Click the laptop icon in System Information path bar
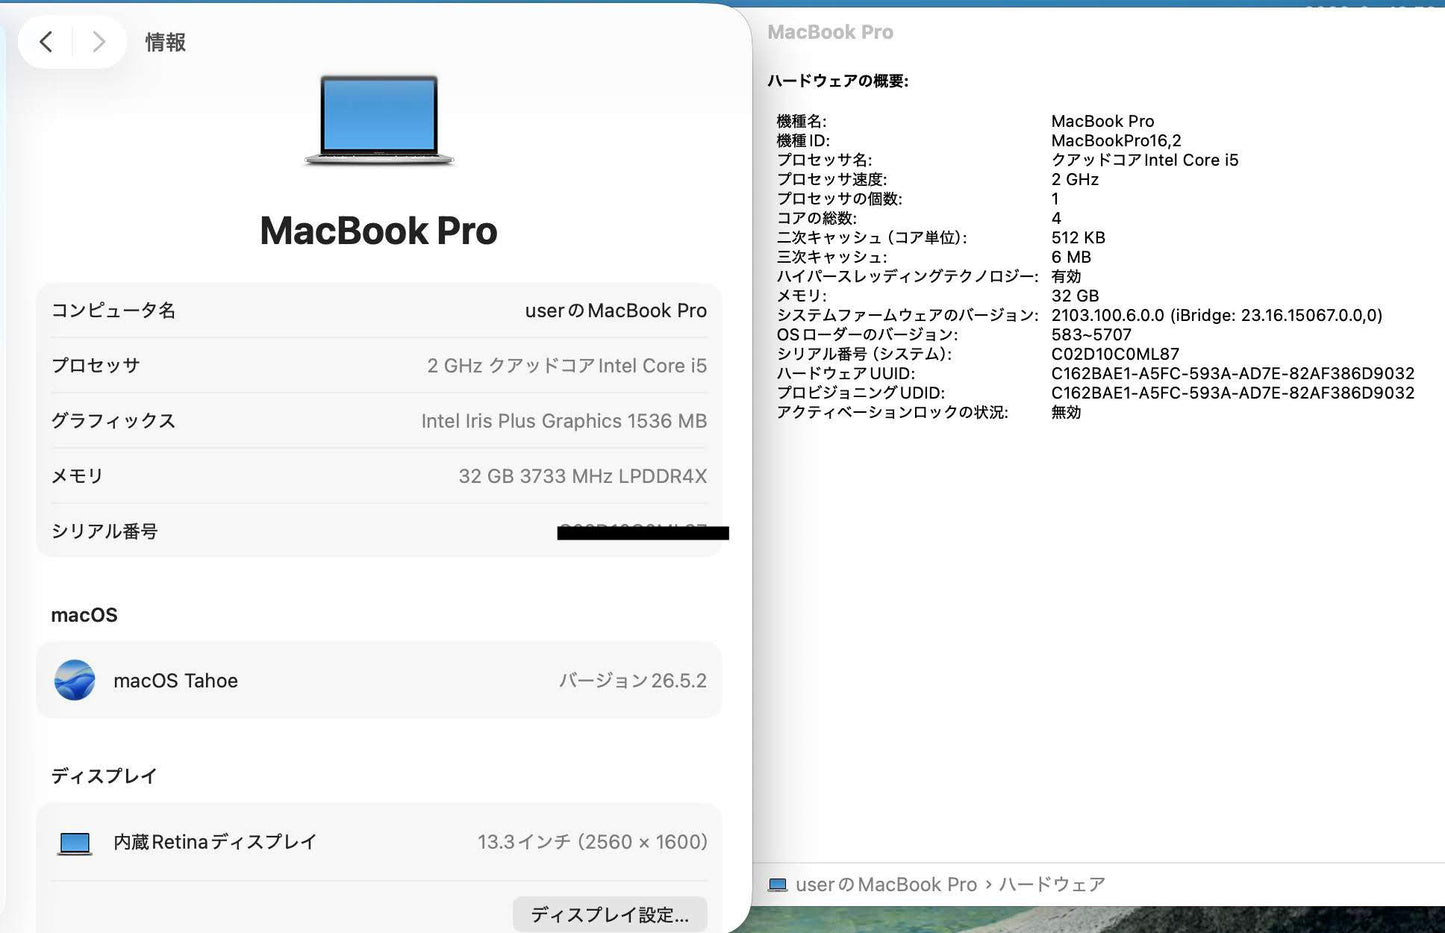Image resolution: width=1445 pixels, height=933 pixels. click(x=777, y=885)
